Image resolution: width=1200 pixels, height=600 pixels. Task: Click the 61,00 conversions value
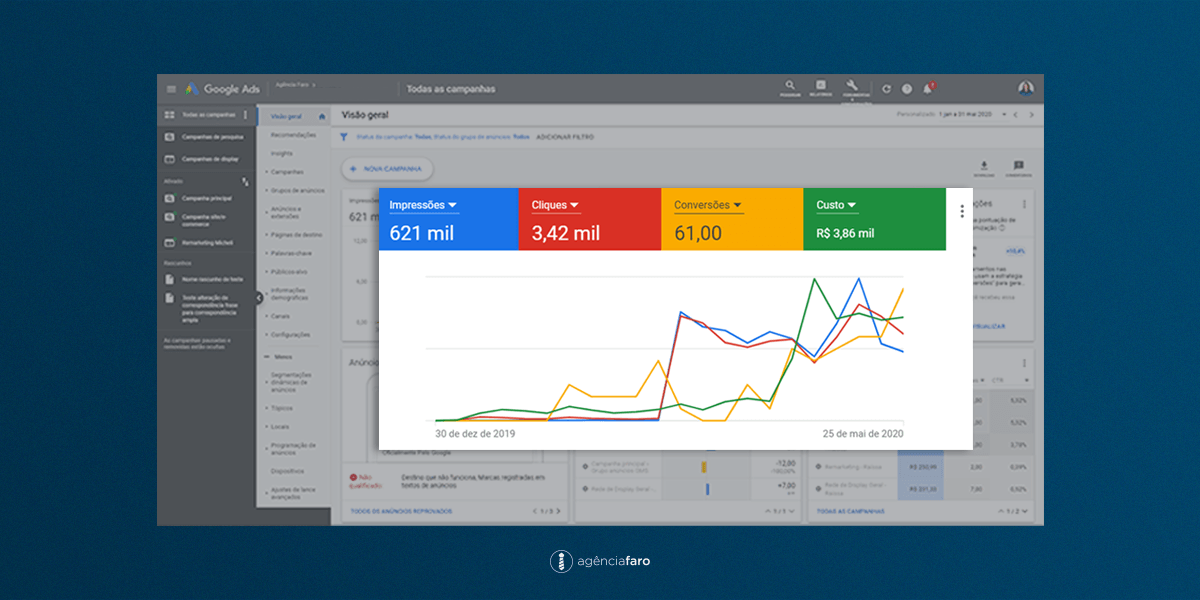(x=697, y=233)
